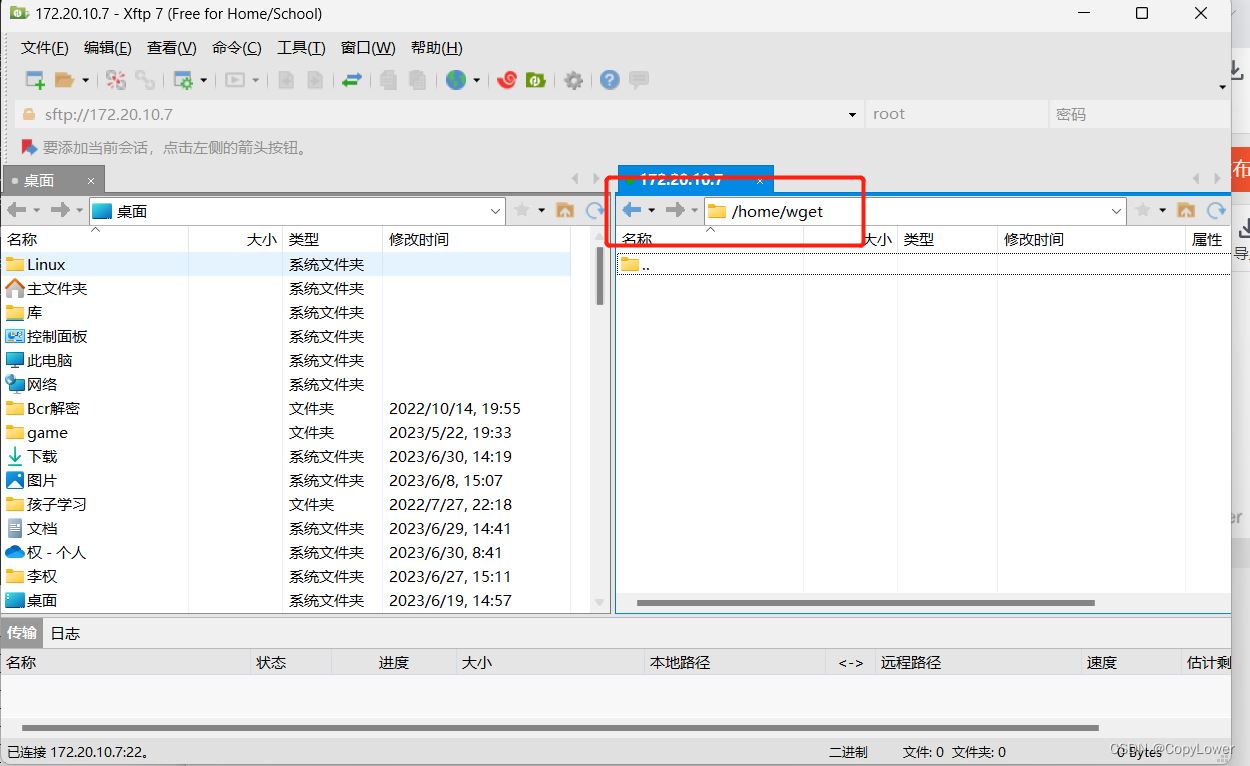1250x766 pixels.
Task: Expand the local 桌面 path dropdown
Action: (x=496, y=211)
